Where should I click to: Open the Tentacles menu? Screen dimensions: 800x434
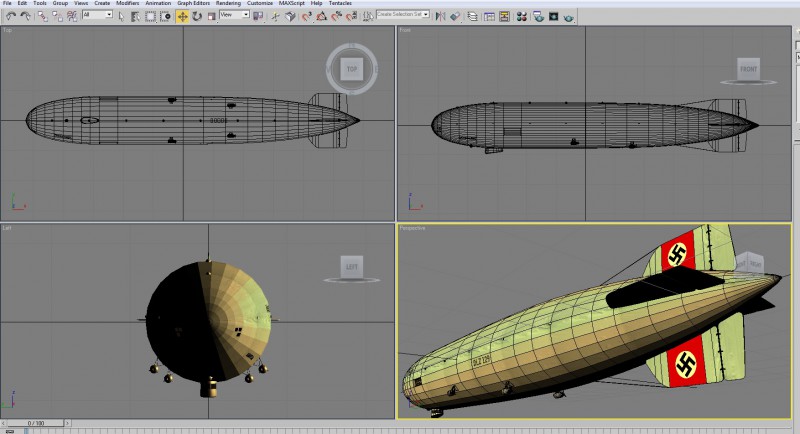[x=340, y=3]
